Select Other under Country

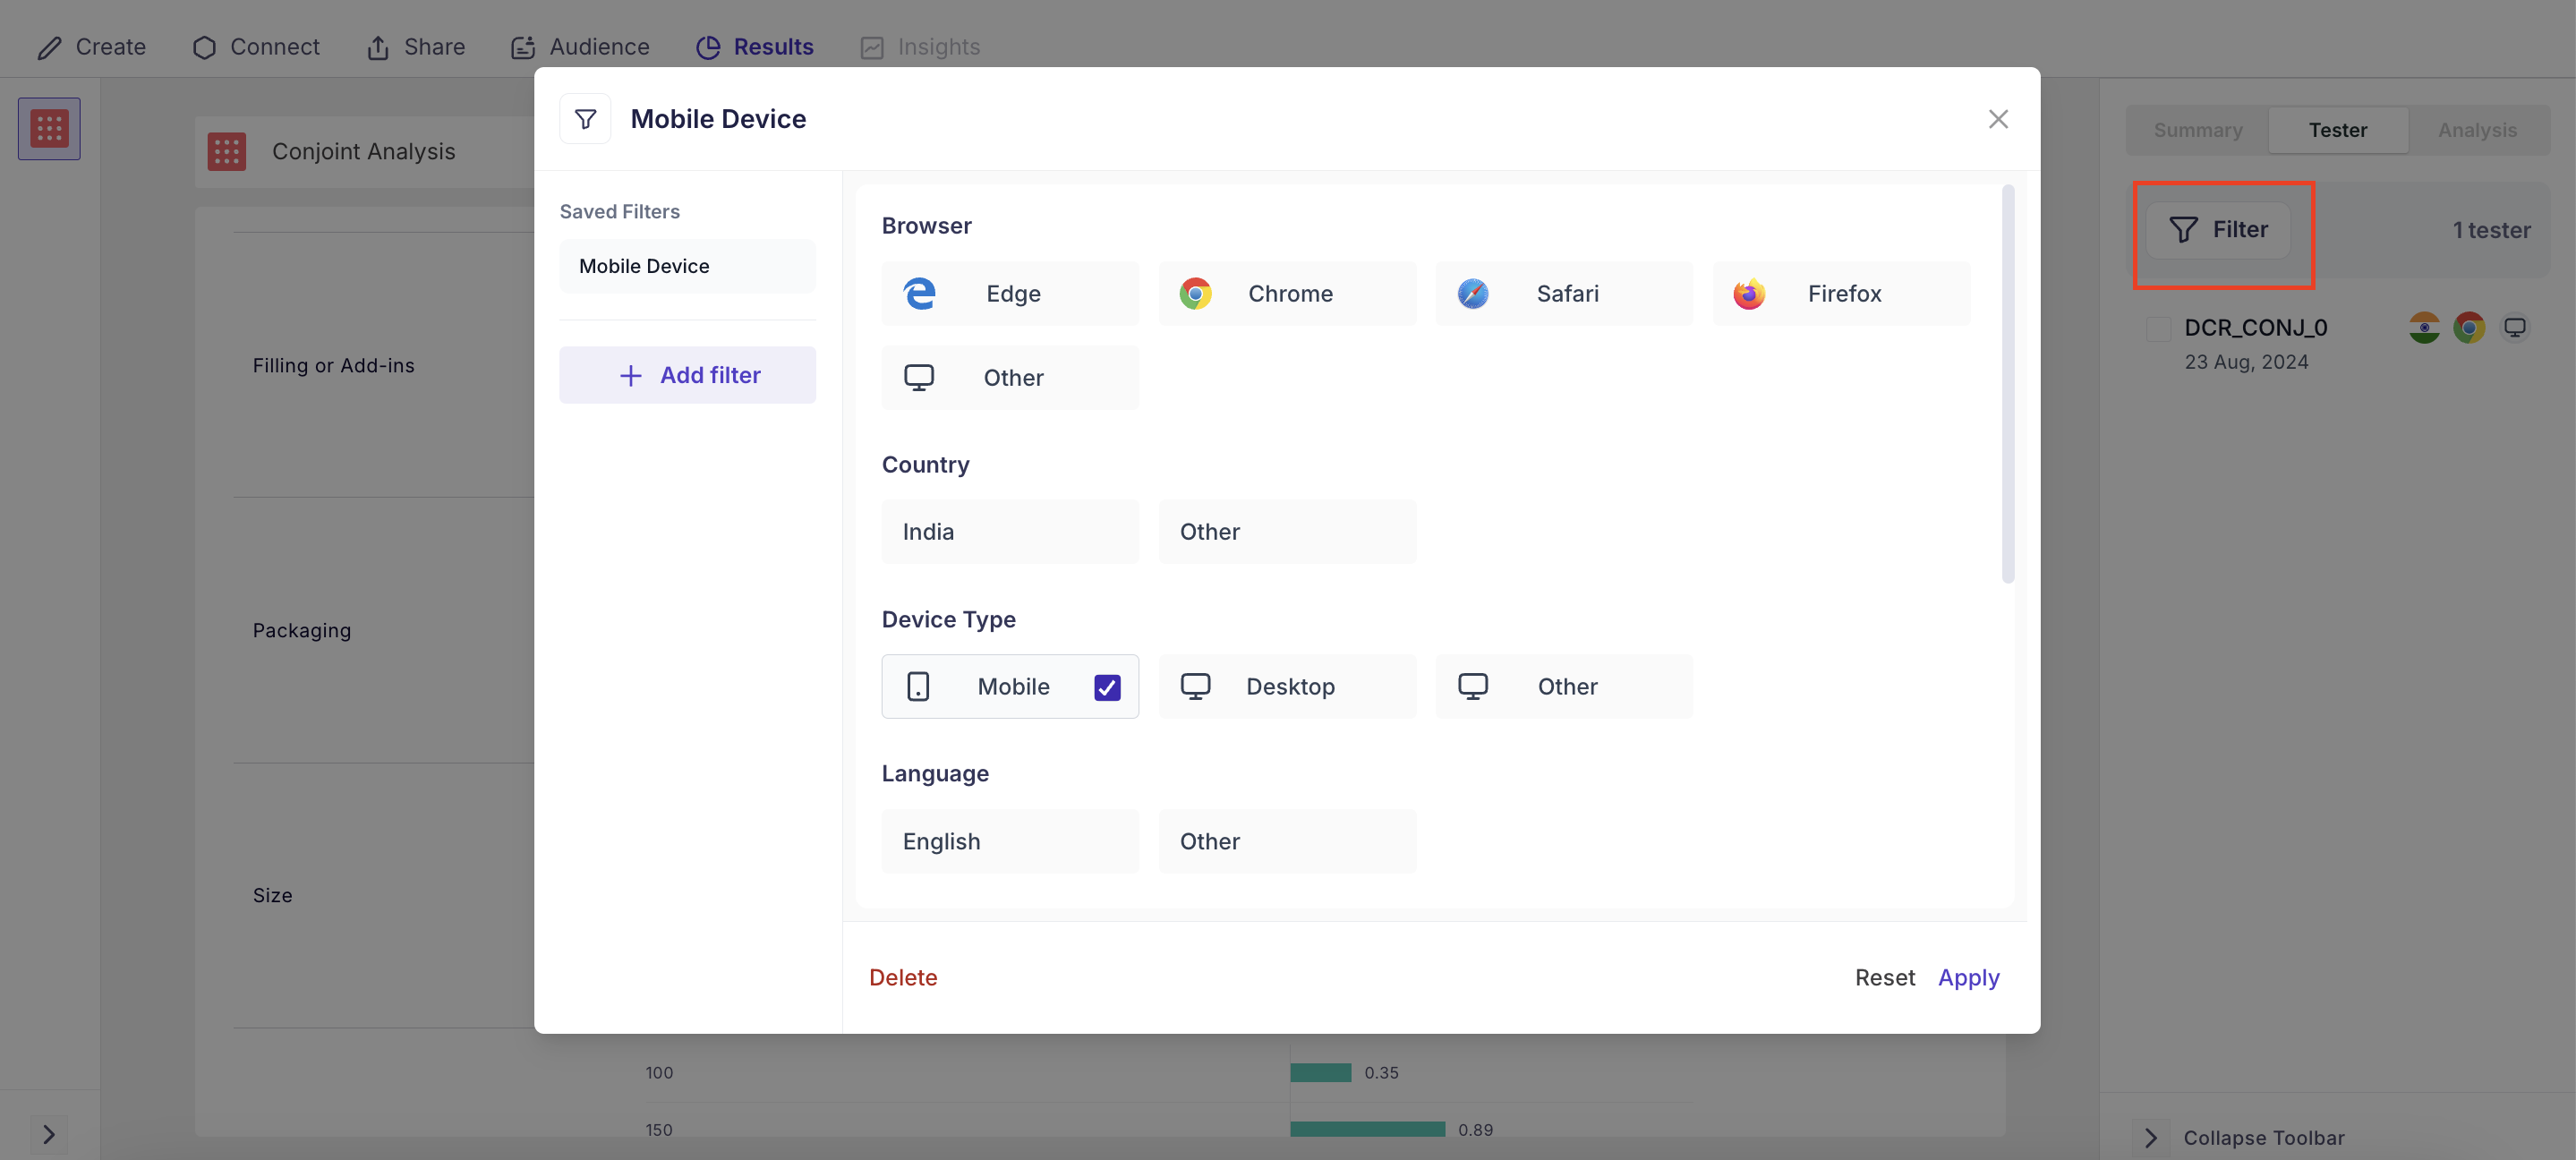1287,531
